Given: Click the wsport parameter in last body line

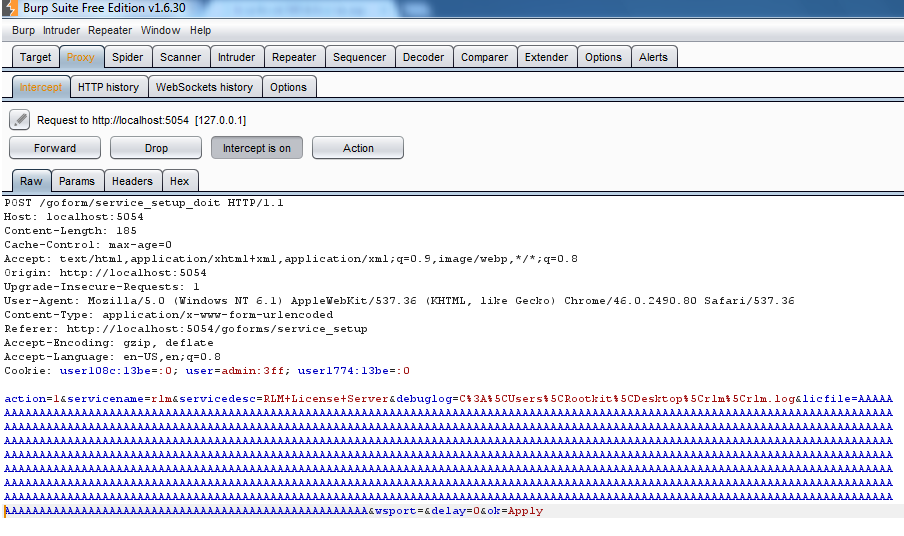Looking at the screenshot, I should pos(396,511).
